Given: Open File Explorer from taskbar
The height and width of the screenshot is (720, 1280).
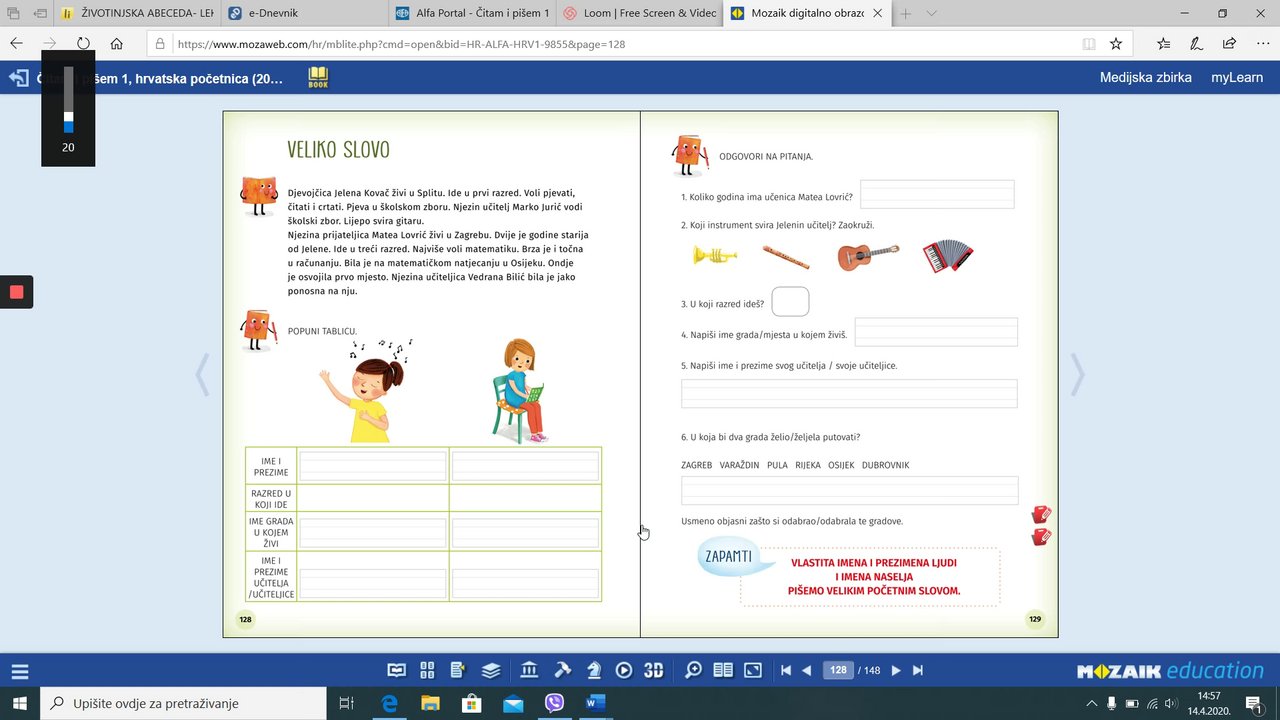Looking at the screenshot, I should (x=430, y=703).
